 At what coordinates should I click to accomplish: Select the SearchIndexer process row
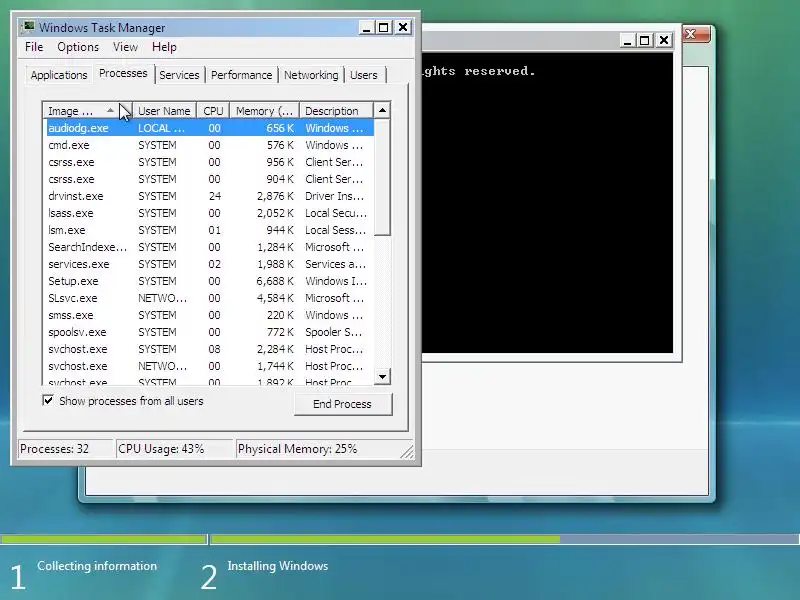click(x=209, y=247)
